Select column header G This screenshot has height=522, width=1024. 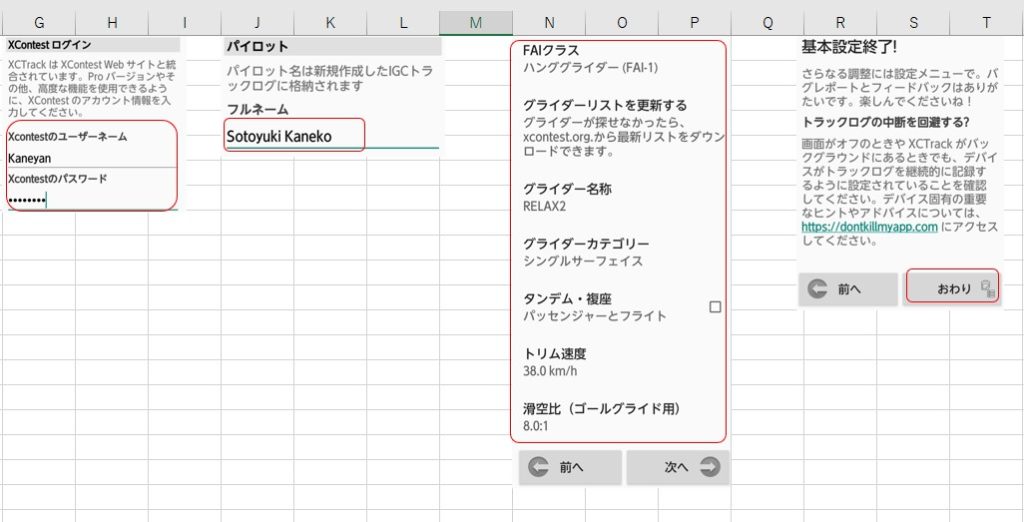click(38, 23)
